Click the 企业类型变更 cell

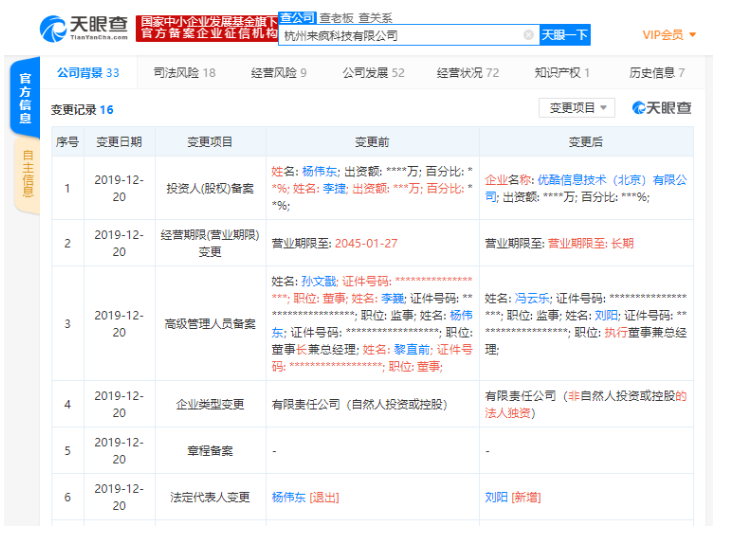coord(210,404)
